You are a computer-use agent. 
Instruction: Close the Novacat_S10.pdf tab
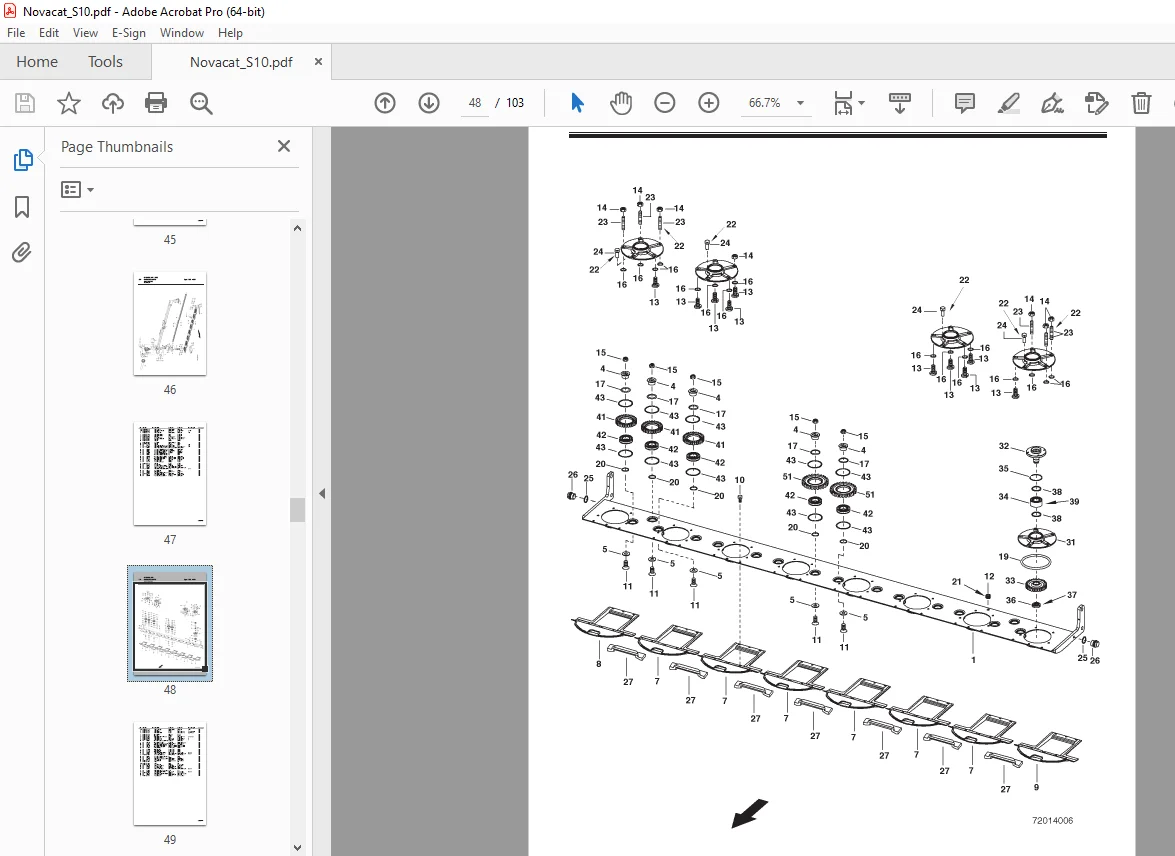(318, 61)
